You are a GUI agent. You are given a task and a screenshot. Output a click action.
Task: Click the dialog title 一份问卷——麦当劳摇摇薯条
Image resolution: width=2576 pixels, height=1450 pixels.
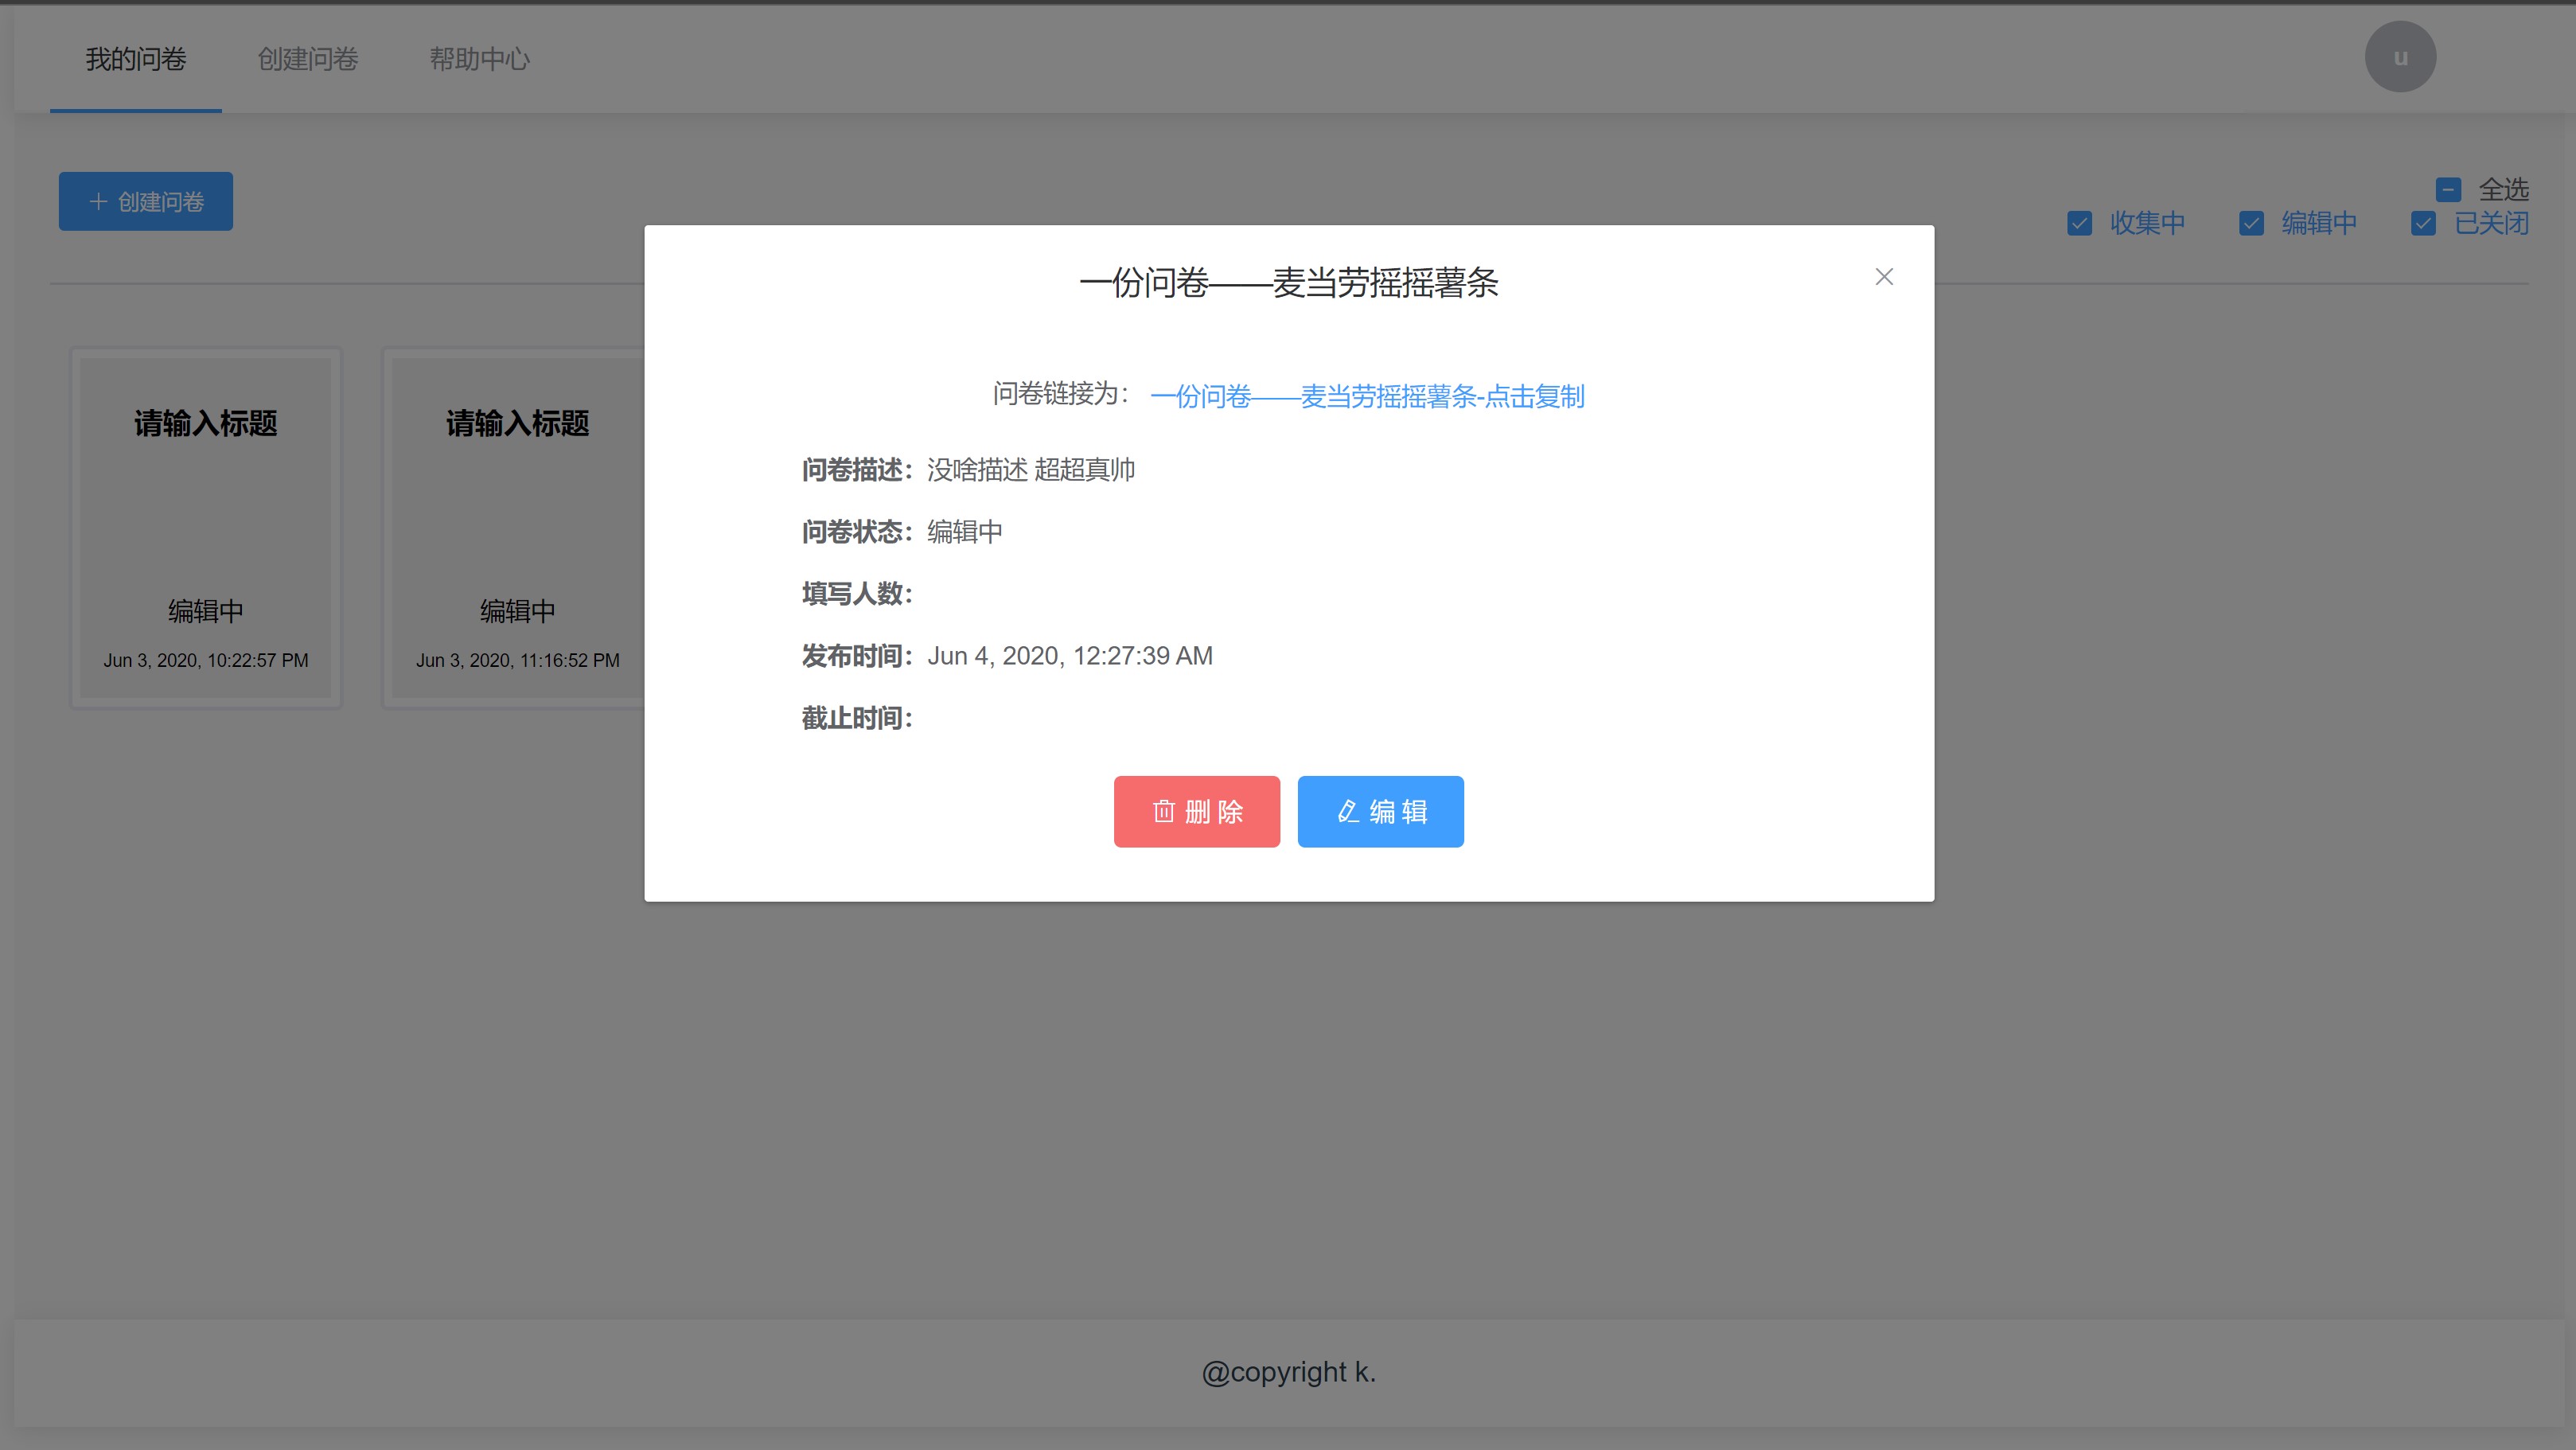click(1288, 283)
